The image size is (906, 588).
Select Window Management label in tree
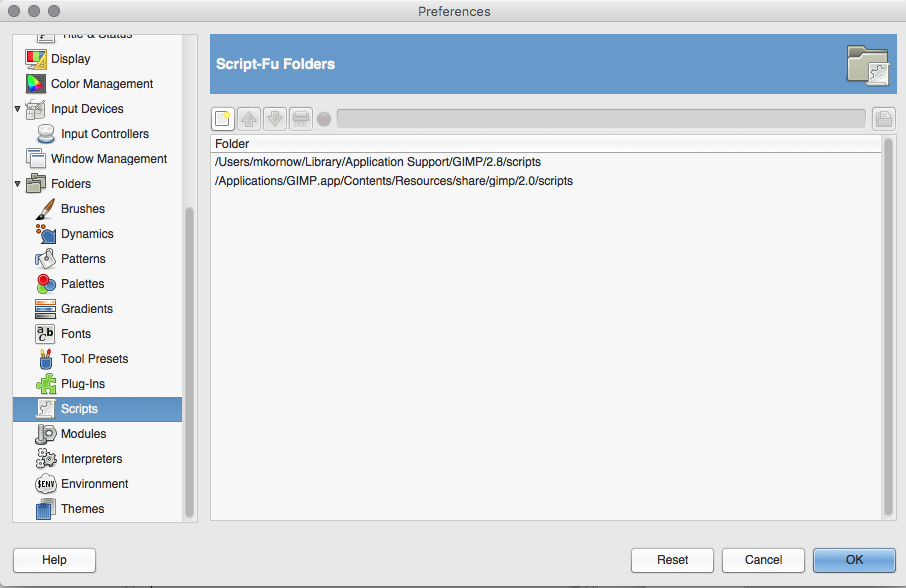pos(109,159)
